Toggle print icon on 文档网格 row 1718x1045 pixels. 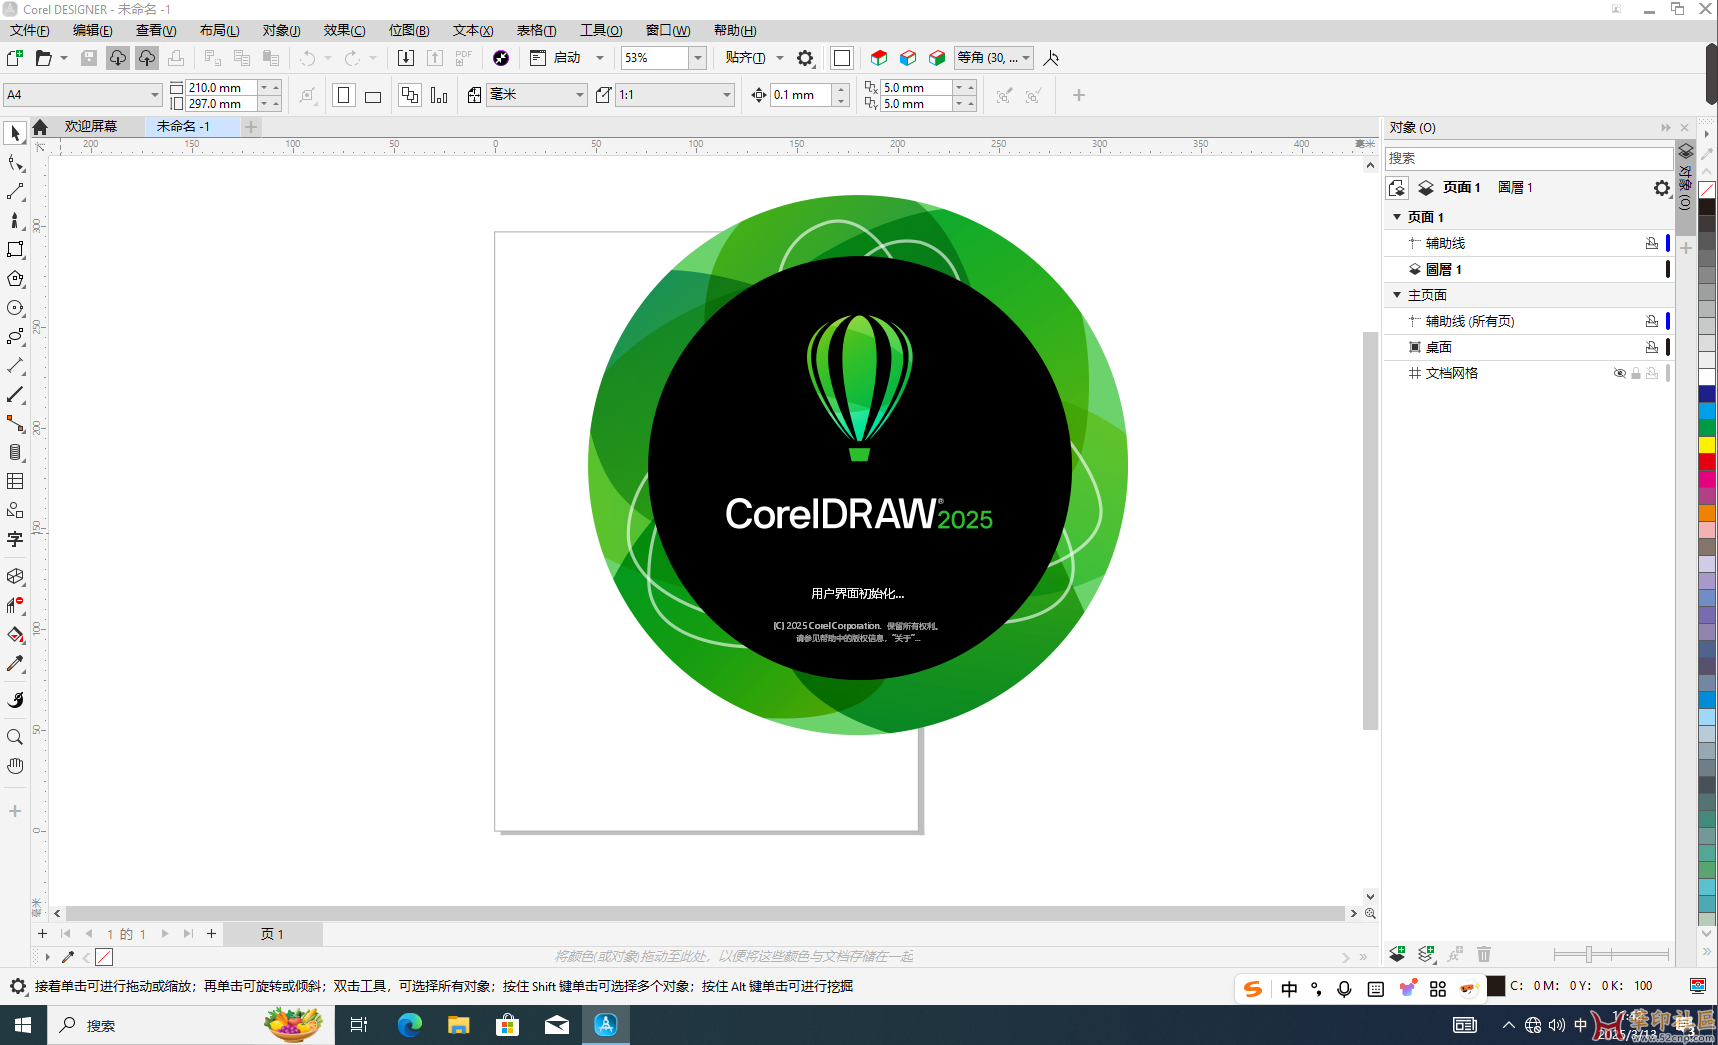1652,373
